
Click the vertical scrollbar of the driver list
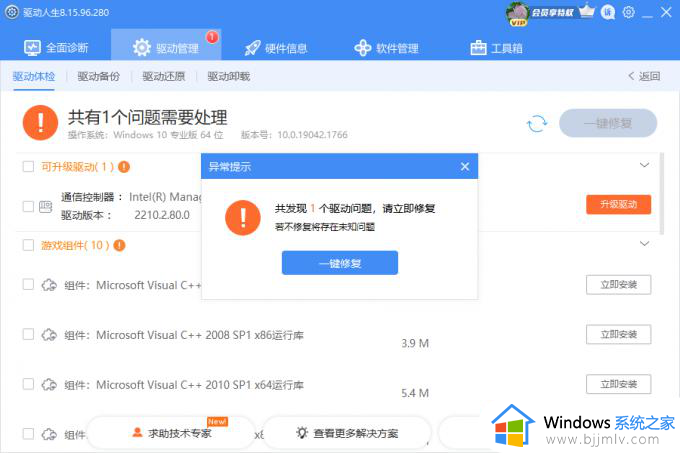pos(661,193)
